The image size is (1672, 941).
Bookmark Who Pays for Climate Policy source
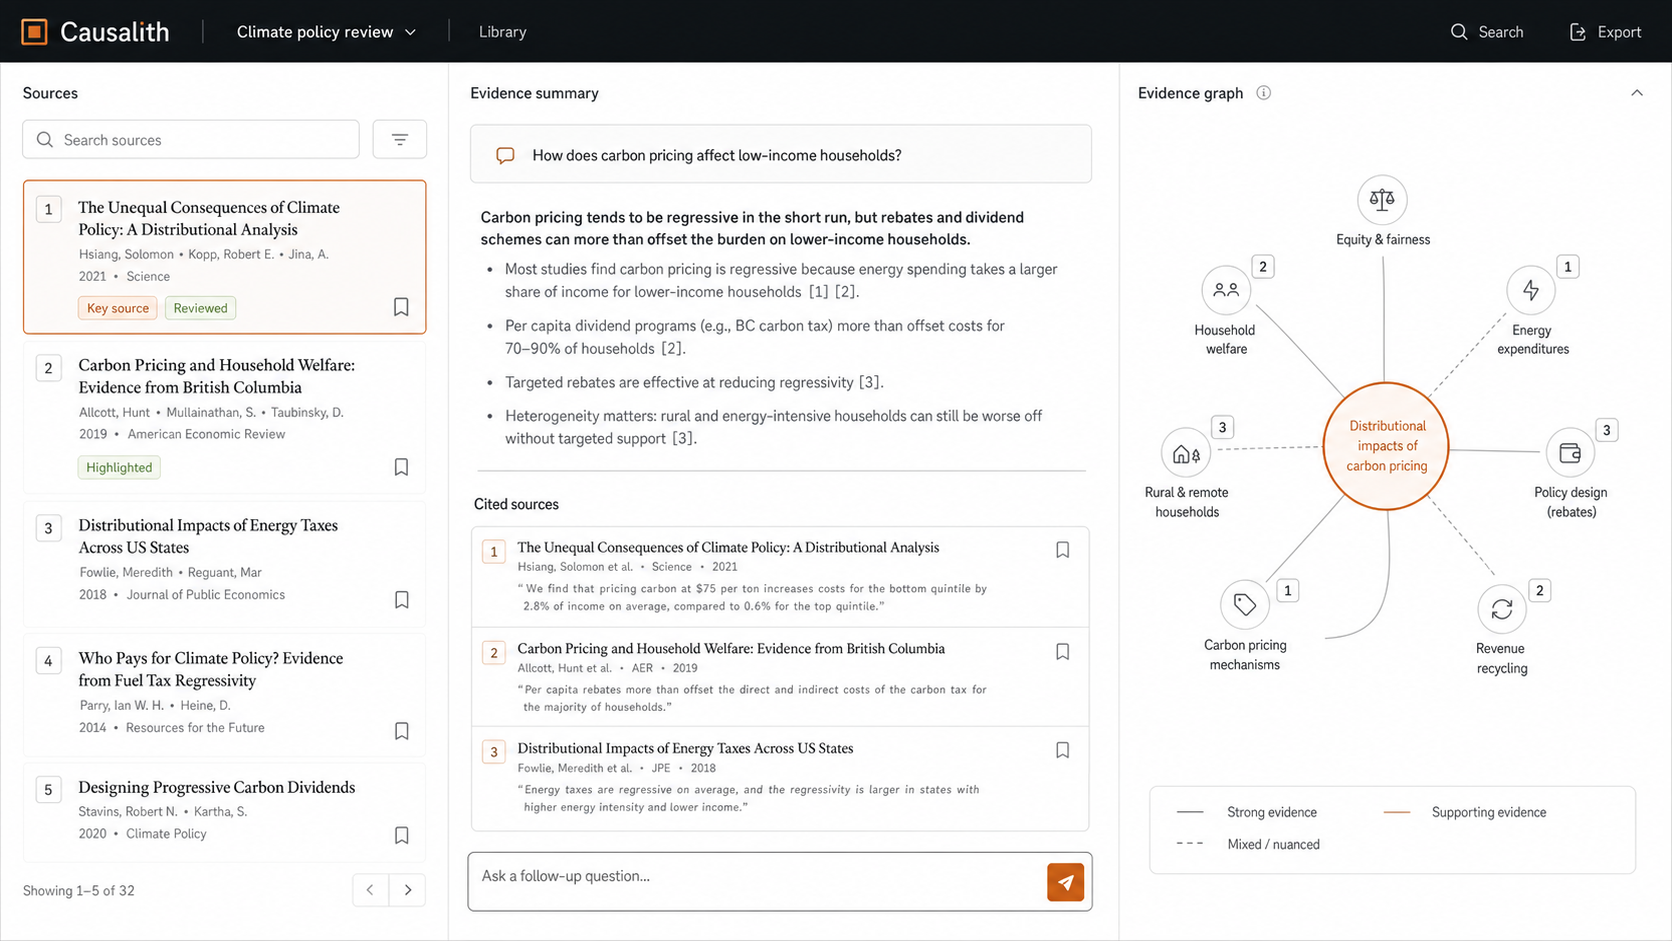[x=401, y=731]
